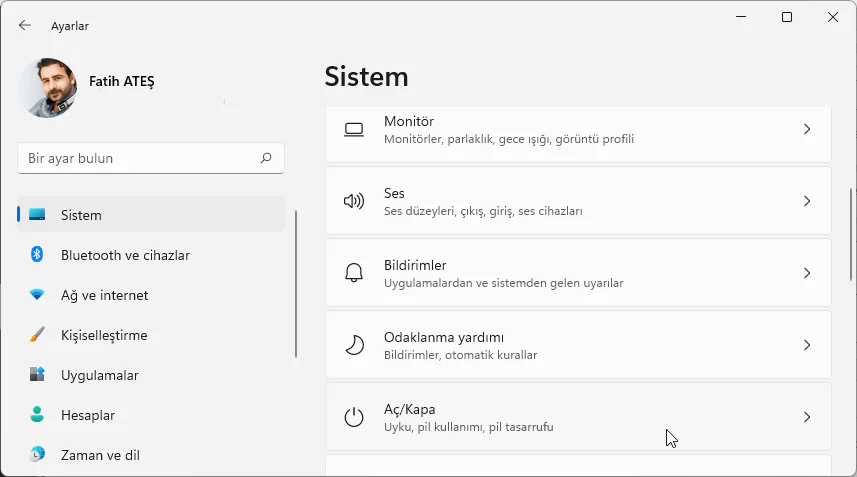This screenshot has width=857, height=477.
Task: Click the Kişiselleştirme paintbrush icon
Action: point(37,335)
